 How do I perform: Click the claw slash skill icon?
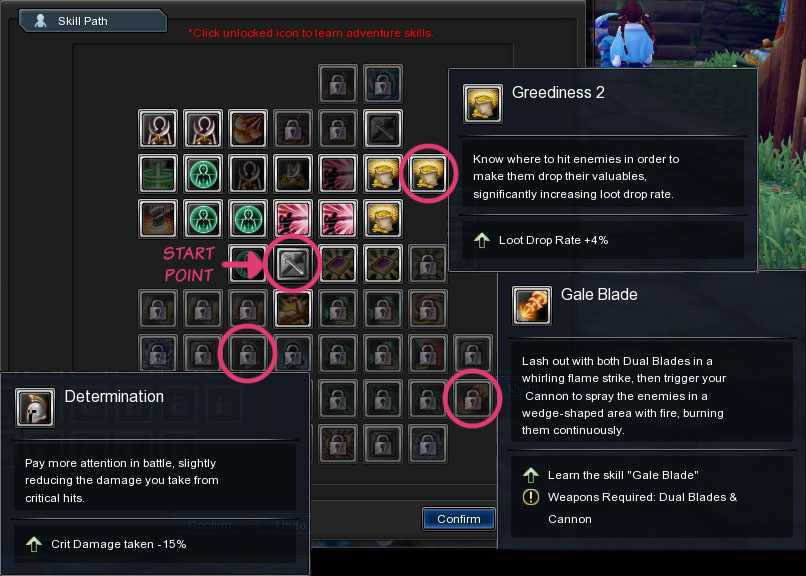[248, 128]
